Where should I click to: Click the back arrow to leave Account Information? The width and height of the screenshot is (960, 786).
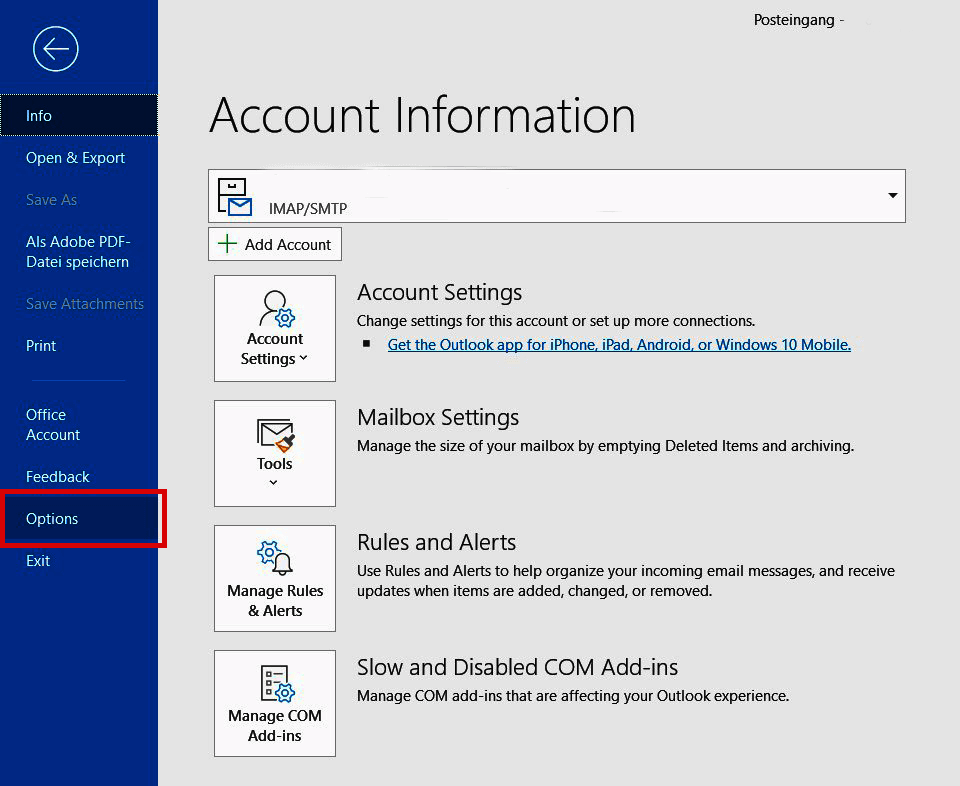click(56, 48)
